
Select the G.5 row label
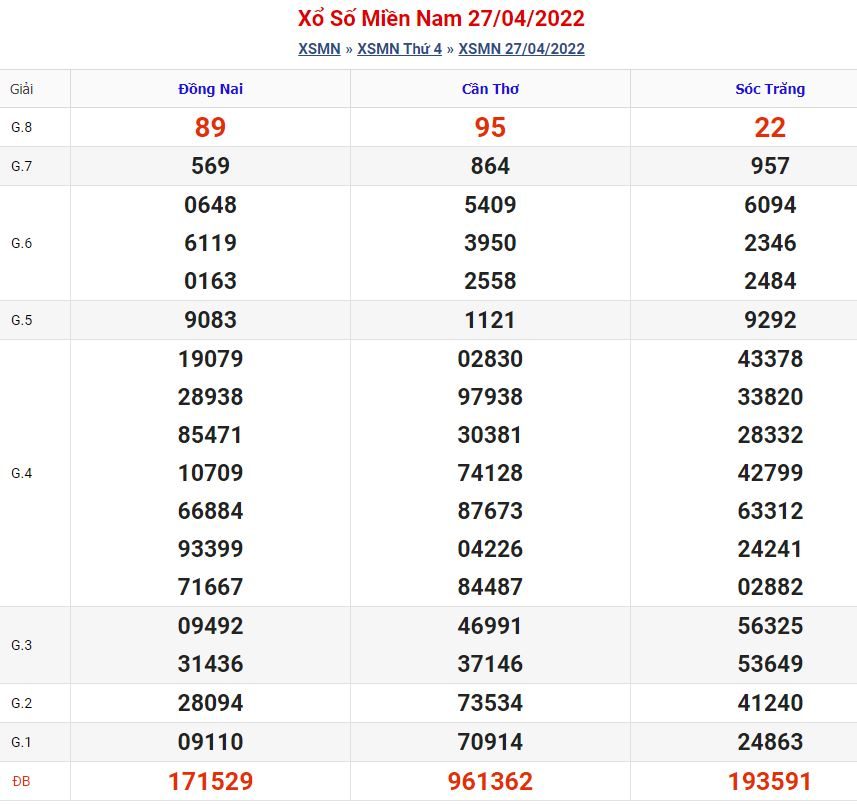21,320
